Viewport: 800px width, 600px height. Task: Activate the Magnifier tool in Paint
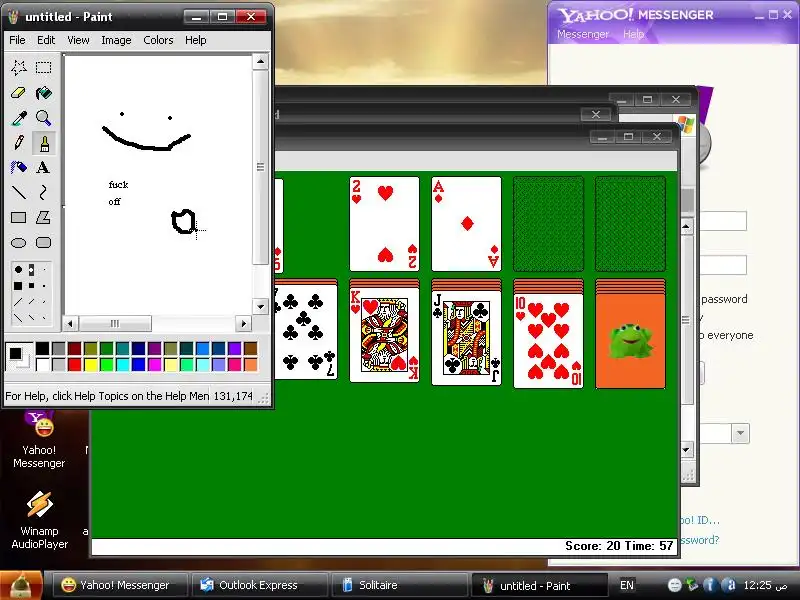pos(43,118)
